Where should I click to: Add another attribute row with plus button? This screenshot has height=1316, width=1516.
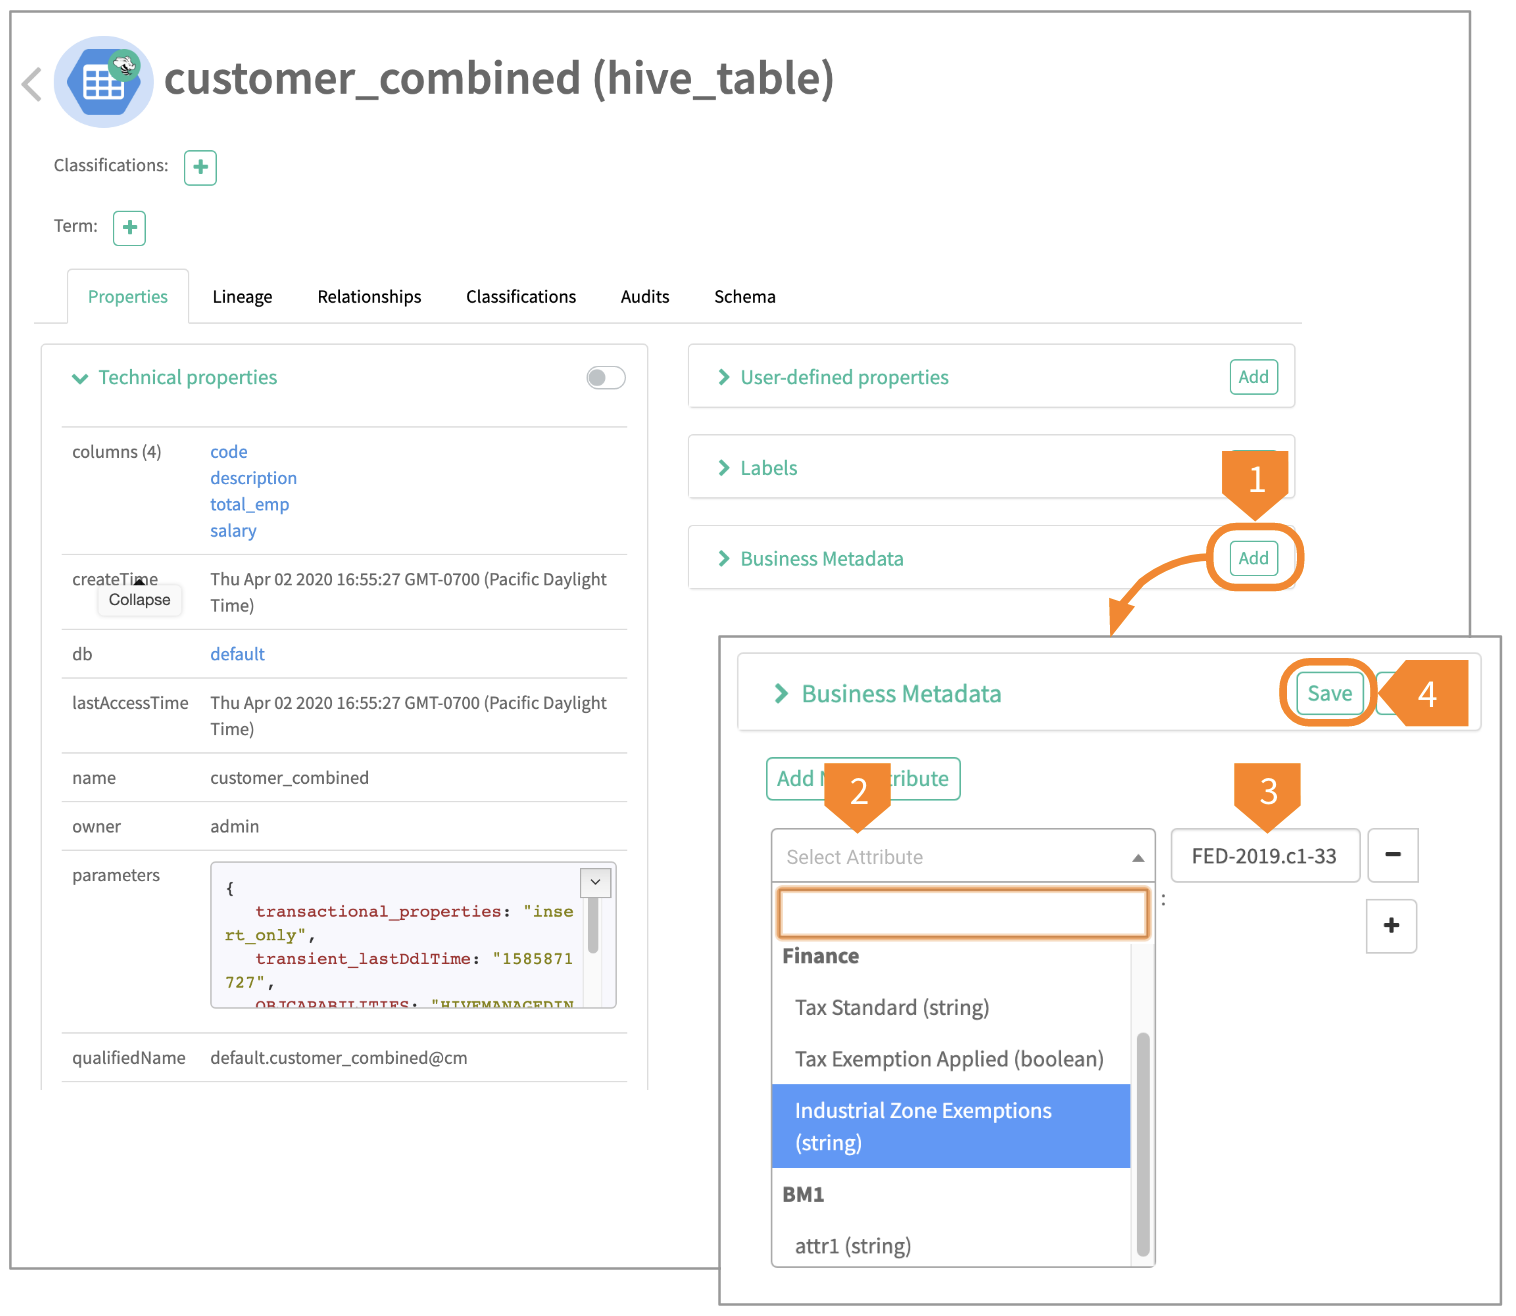1391,926
